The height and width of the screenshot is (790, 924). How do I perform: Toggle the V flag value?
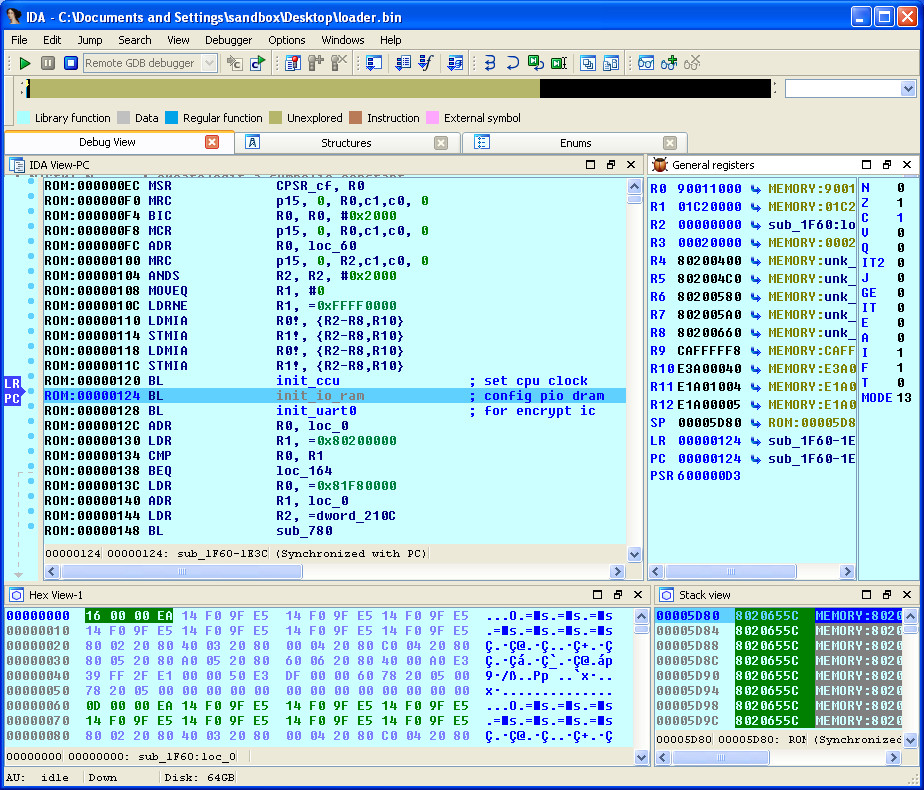900,233
